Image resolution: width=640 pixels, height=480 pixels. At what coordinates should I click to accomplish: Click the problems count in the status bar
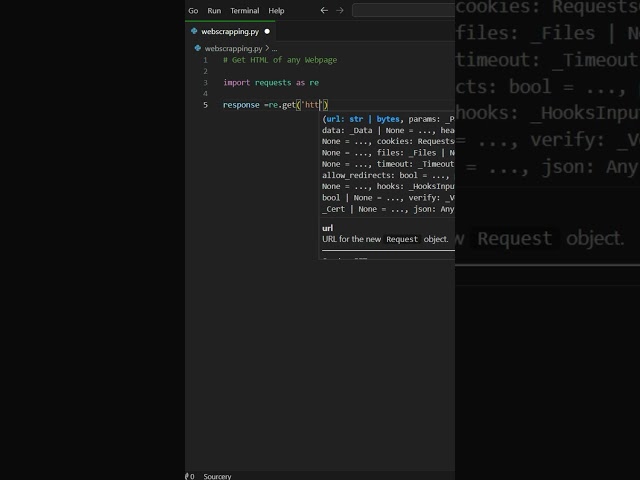click(x=190, y=476)
